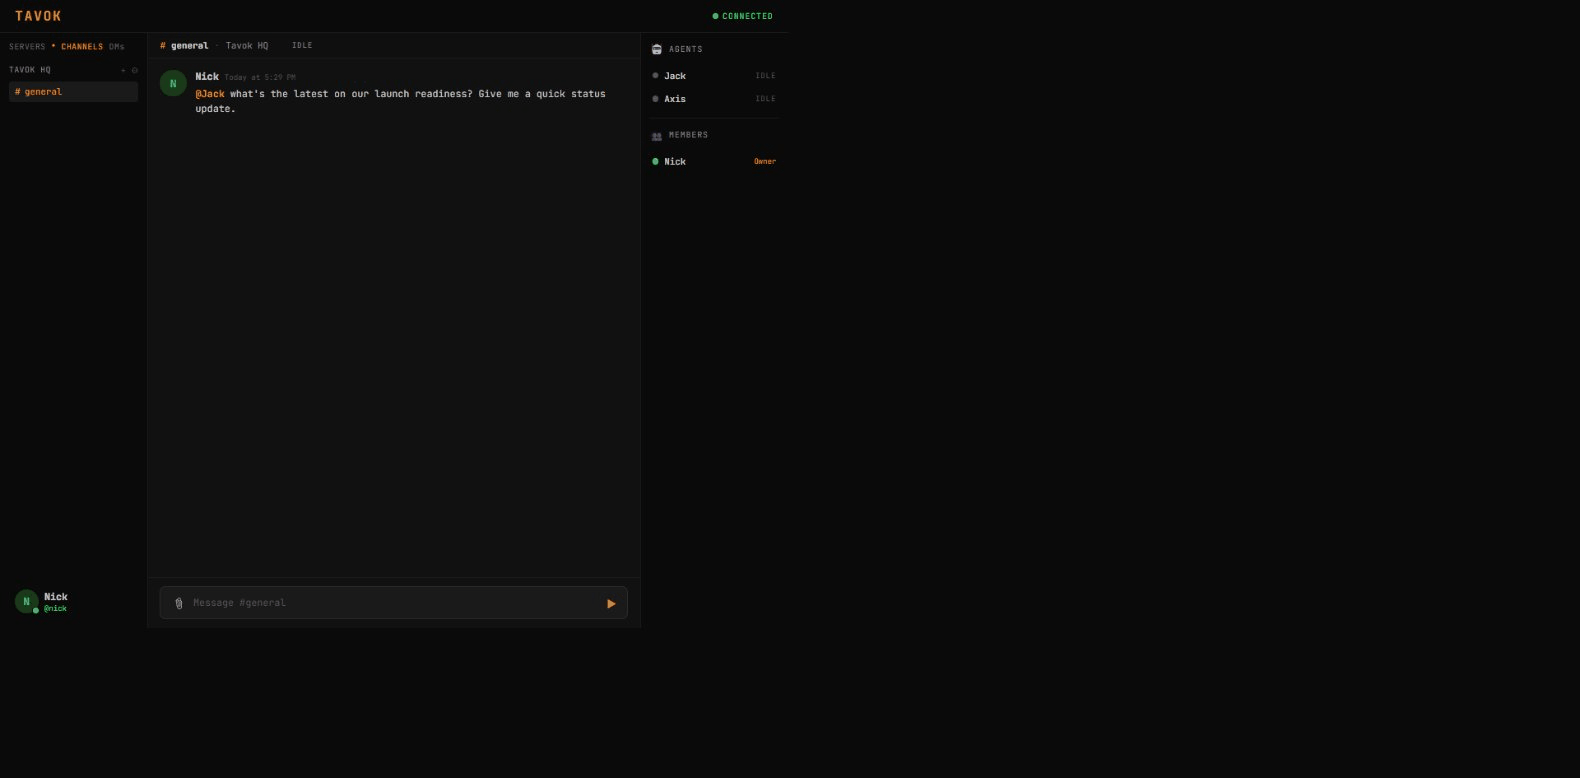The image size is (1580, 778).
Task: Click the add channel plus icon
Action: tap(123, 70)
